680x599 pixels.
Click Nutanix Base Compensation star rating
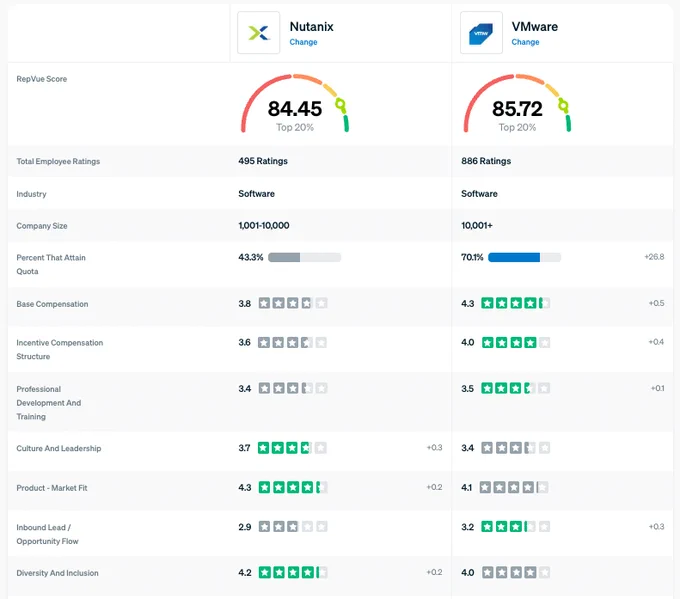click(x=293, y=303)
